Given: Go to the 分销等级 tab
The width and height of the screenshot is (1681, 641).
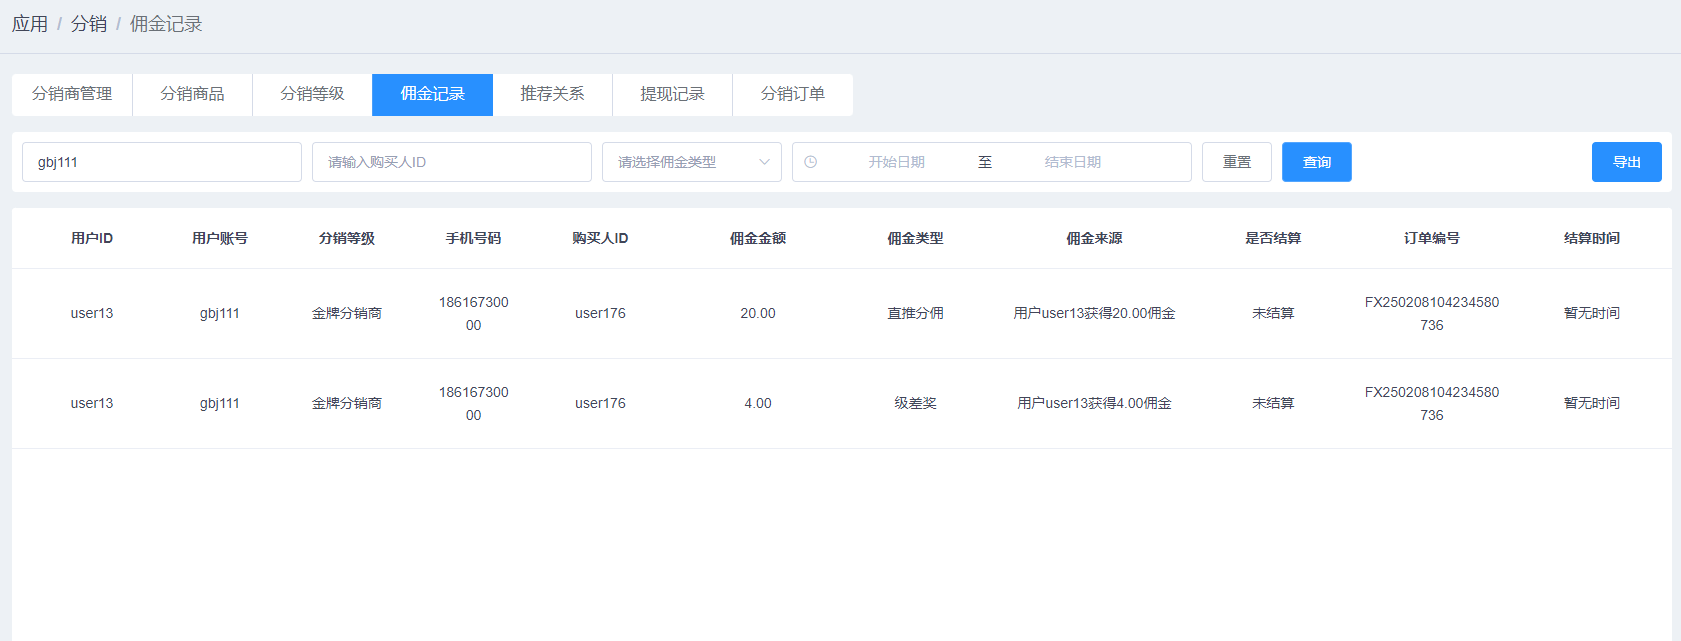Looking at the screenshot, I should 312,94.
